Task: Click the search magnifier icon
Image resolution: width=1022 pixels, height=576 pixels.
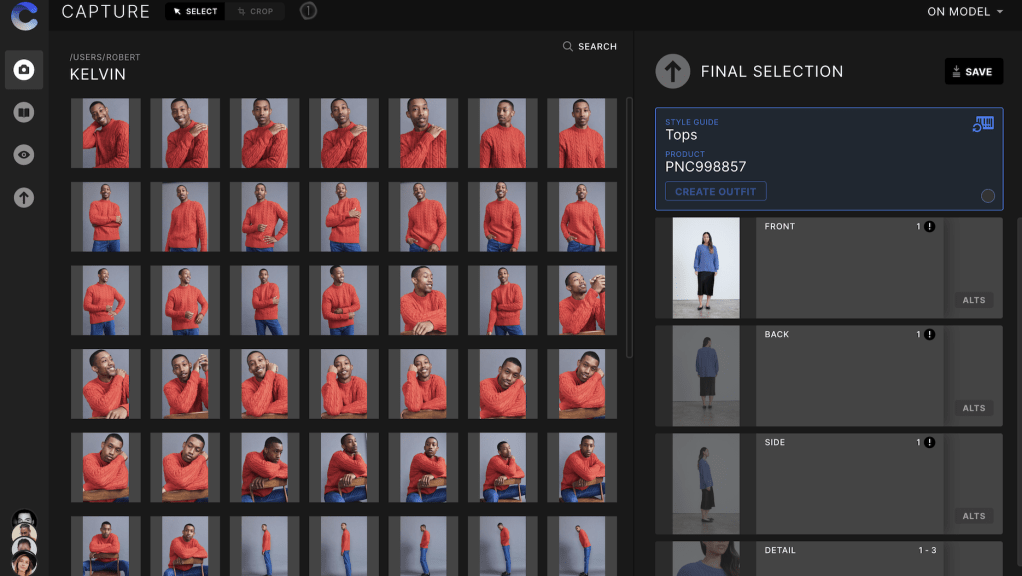Action: [568, 46]
